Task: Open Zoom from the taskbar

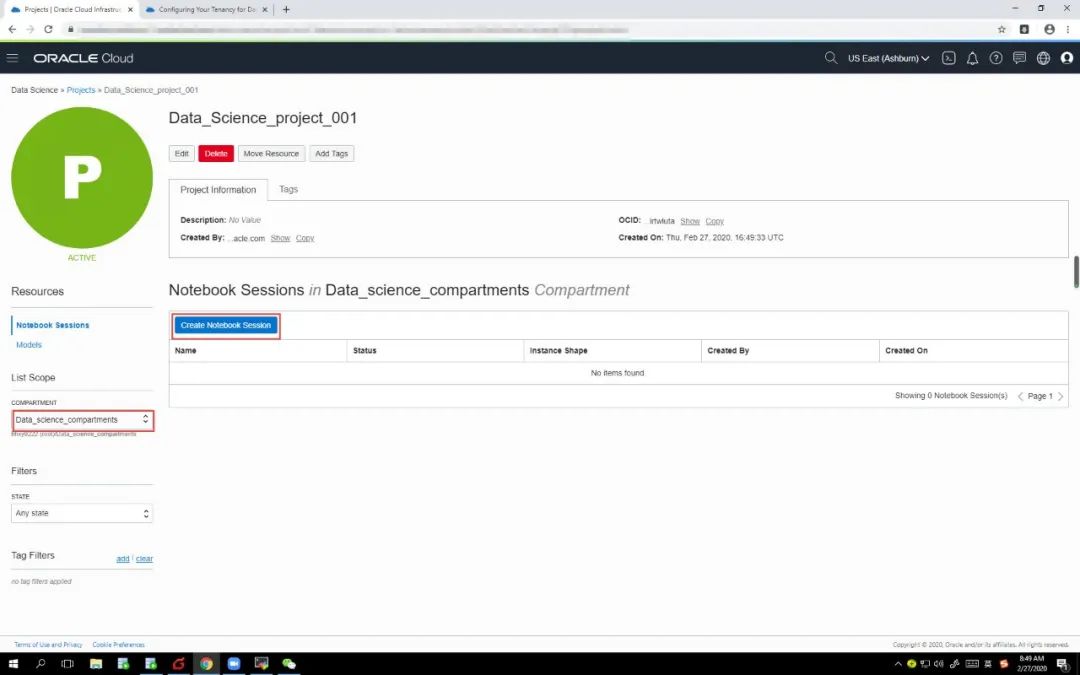Action: 233,664
